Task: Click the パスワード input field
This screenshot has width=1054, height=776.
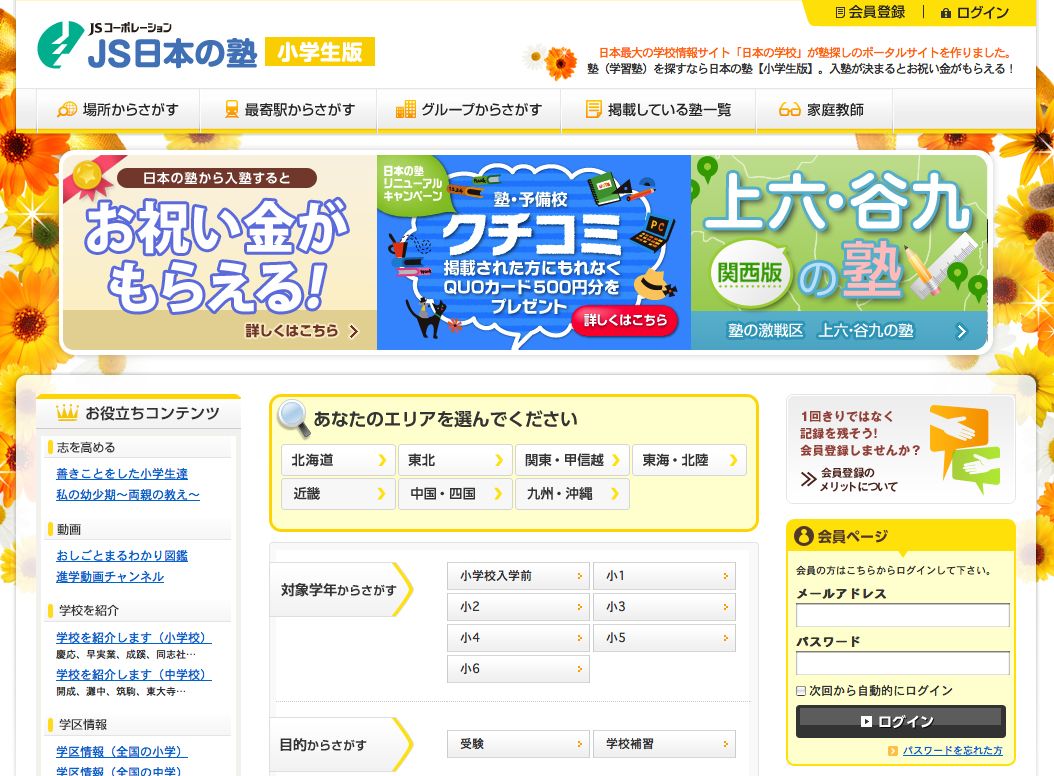Action: pyautogui.click(x=903, y=662)
